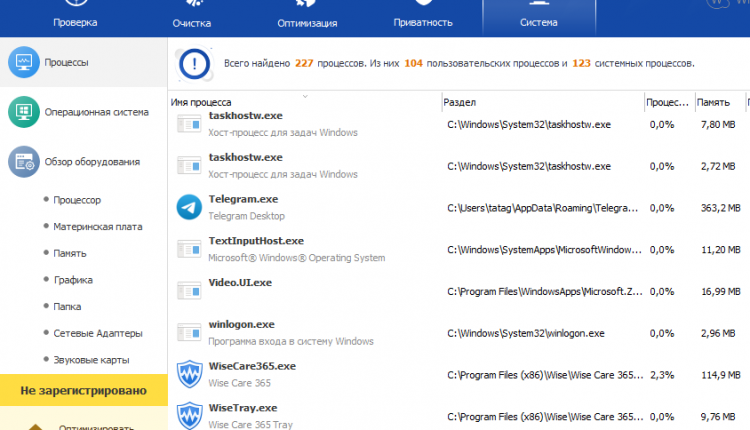Open the Графика hardware item
Image resolution: width=750 pixels, height=430 pixels.
point(73,280)
